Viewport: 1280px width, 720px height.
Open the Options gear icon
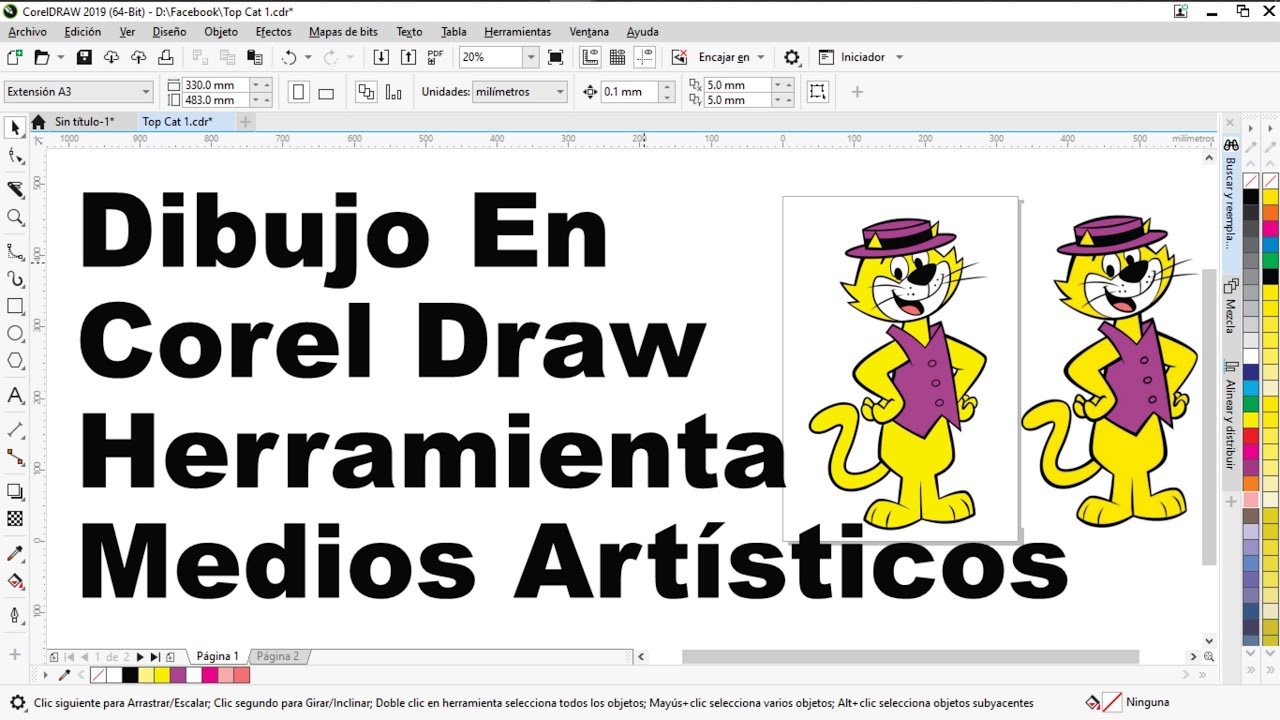[792, 57]
